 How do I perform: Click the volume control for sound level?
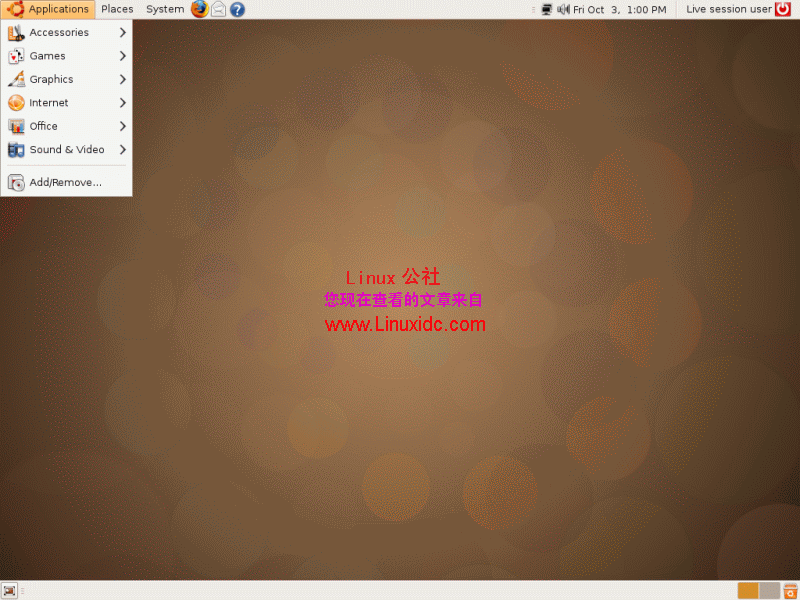click(x=564, y=9)
